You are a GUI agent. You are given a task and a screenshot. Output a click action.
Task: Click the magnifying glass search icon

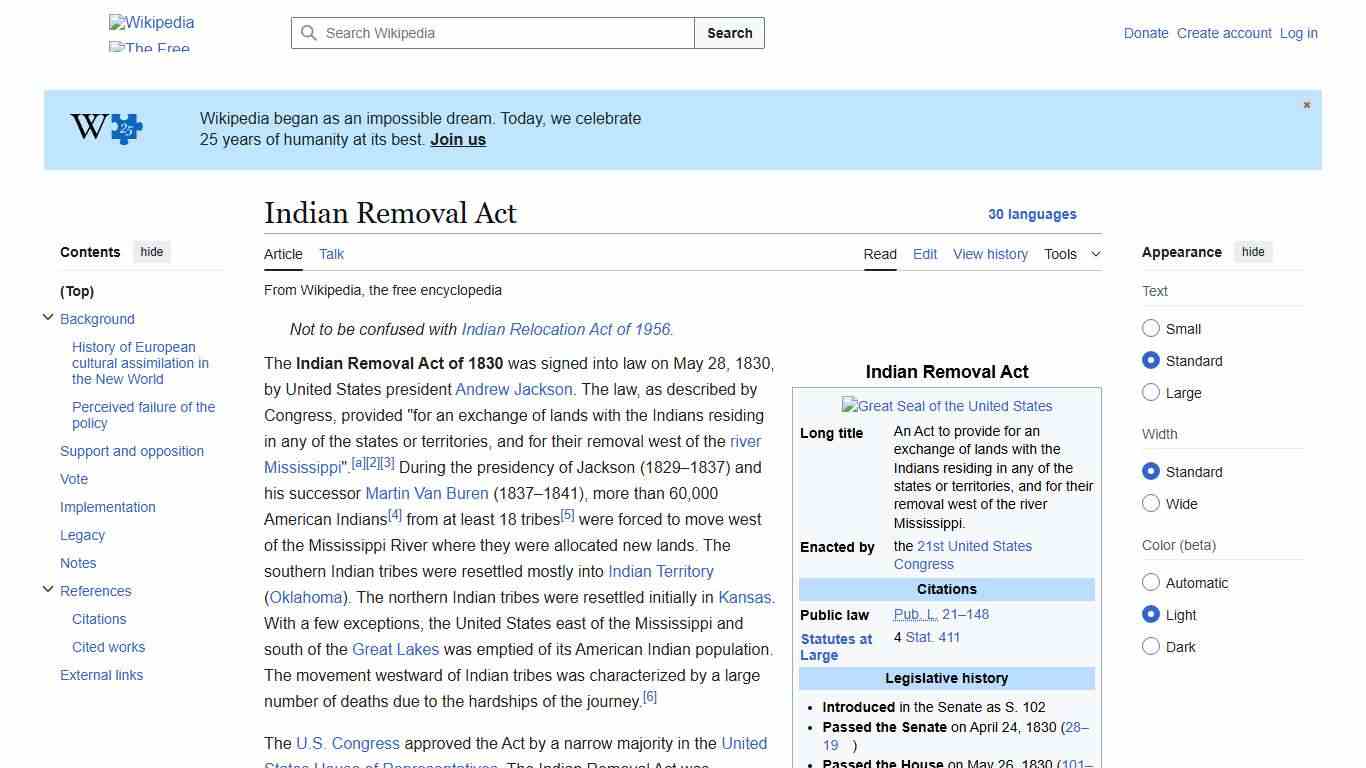(x=309, y=33)
